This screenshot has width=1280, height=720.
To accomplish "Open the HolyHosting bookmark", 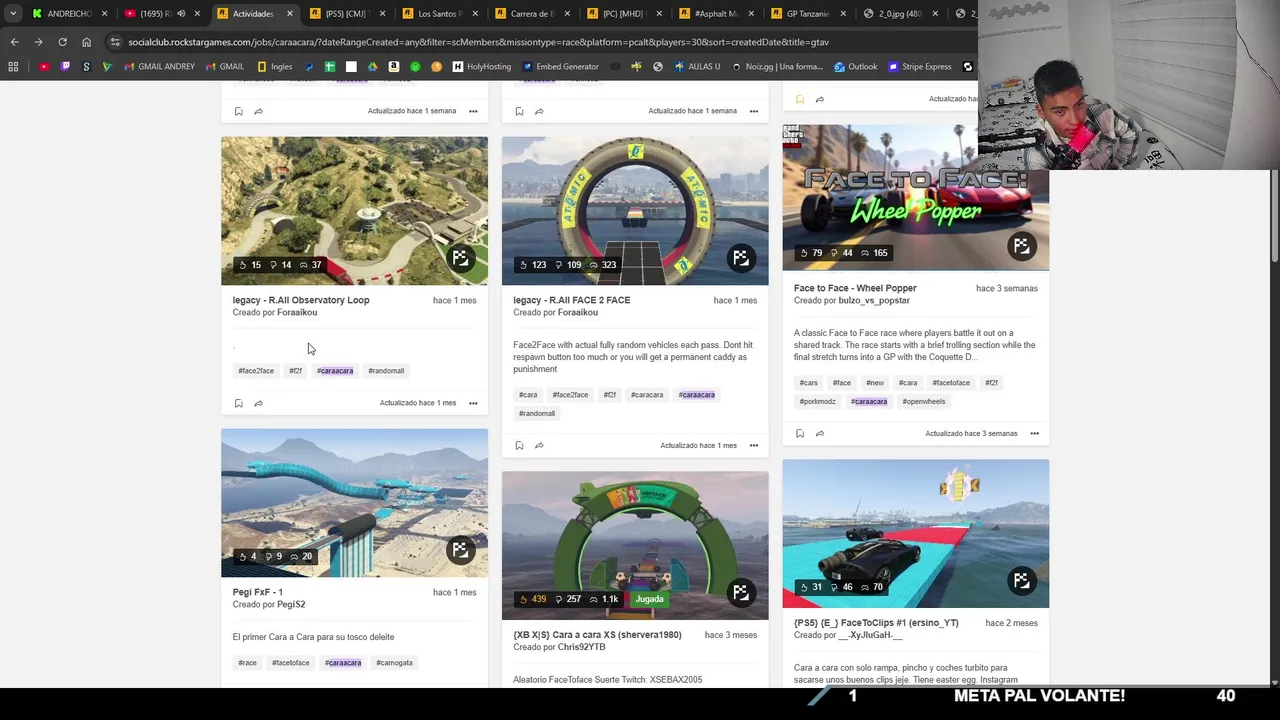I will pos(481,67).
